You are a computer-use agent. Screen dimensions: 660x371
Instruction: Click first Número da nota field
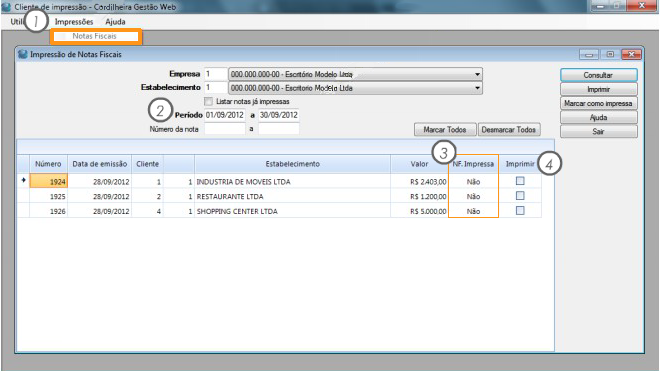point(224,129)
